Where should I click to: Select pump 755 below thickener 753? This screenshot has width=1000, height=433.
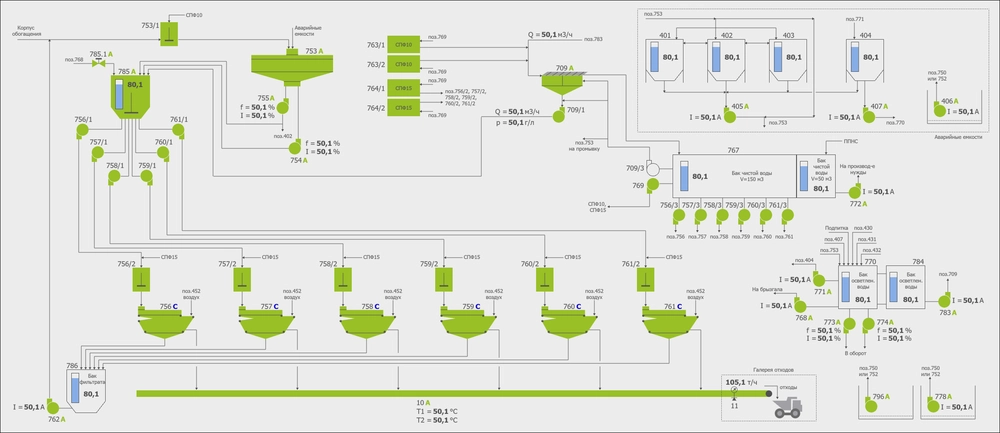pos(282,106)
